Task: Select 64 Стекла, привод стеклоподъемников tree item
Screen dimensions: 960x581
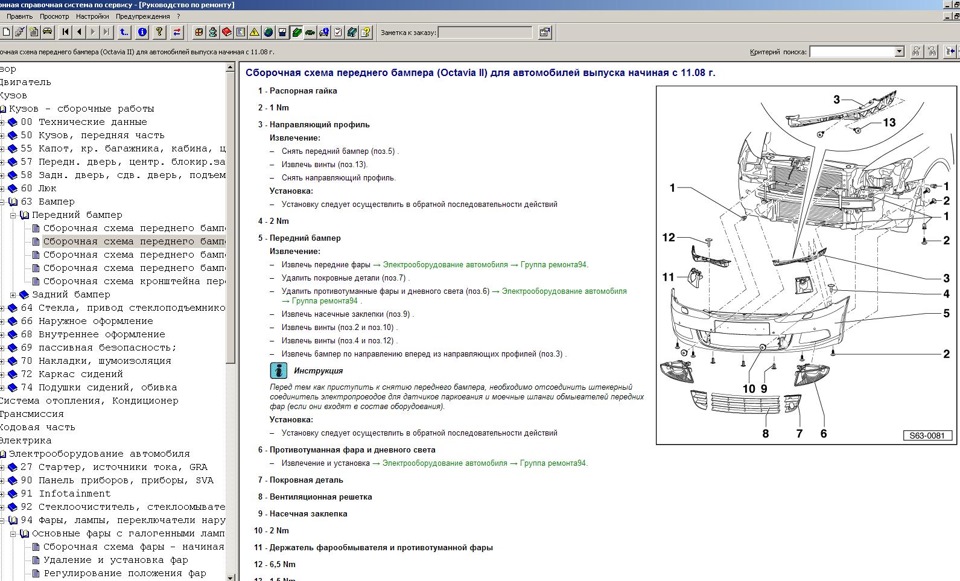Action: pos(123,308)
